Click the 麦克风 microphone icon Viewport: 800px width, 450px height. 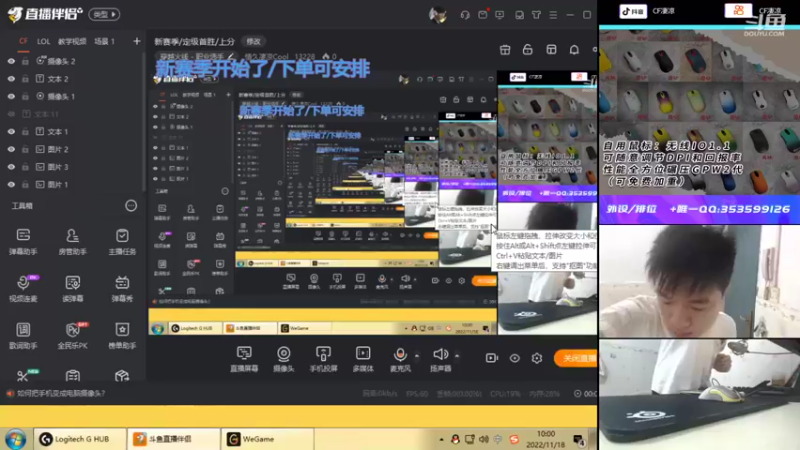(x=401, y=355)
